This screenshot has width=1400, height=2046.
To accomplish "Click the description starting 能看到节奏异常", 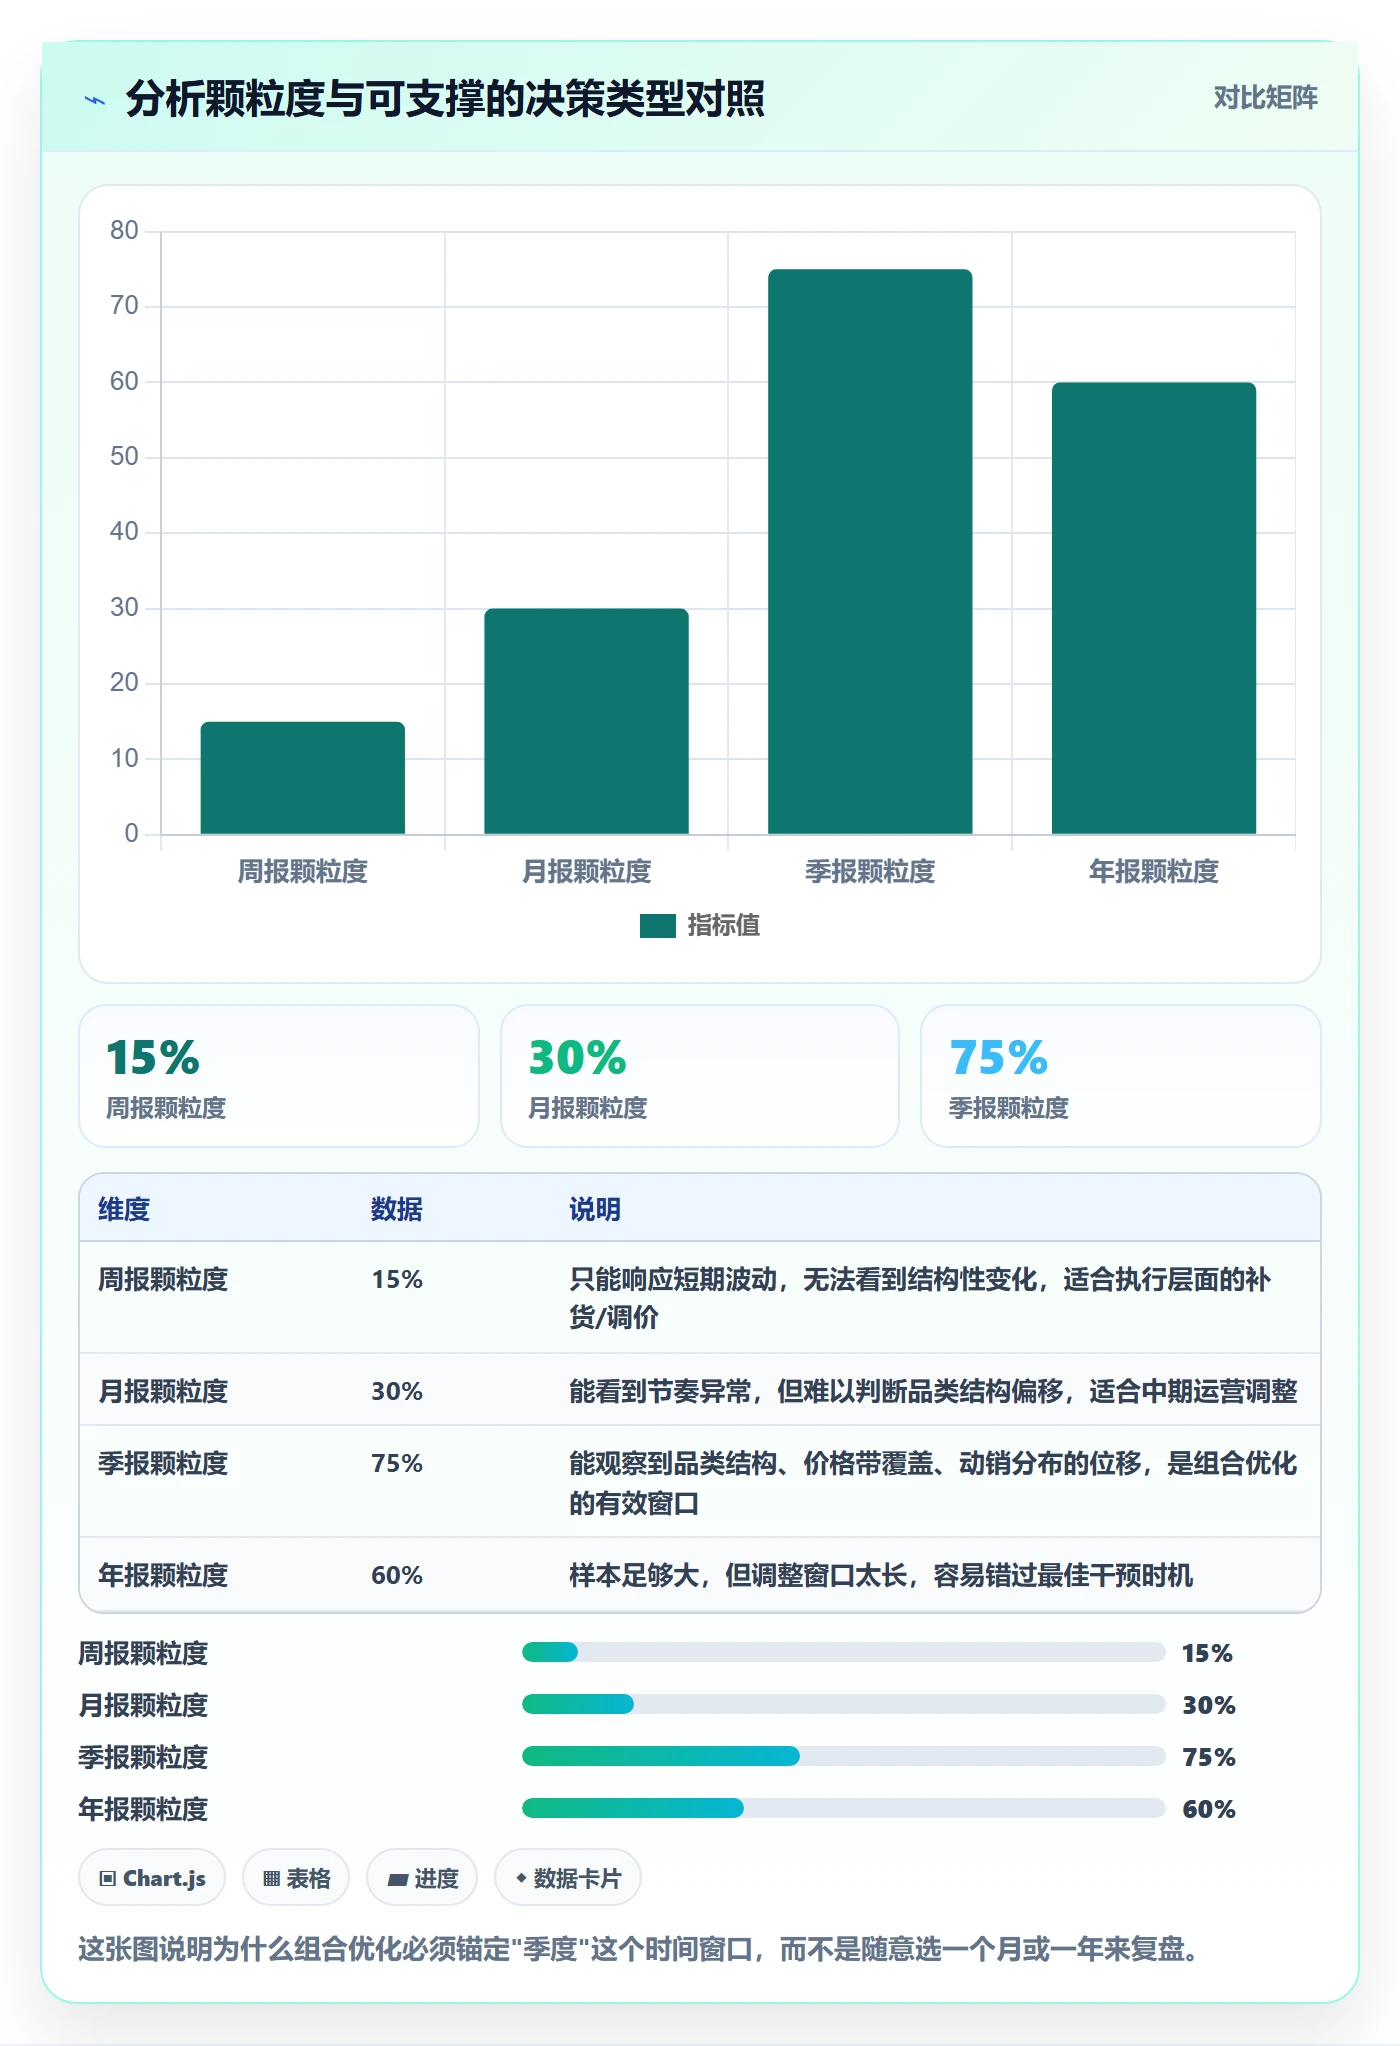I will [x=933, y=1392].
